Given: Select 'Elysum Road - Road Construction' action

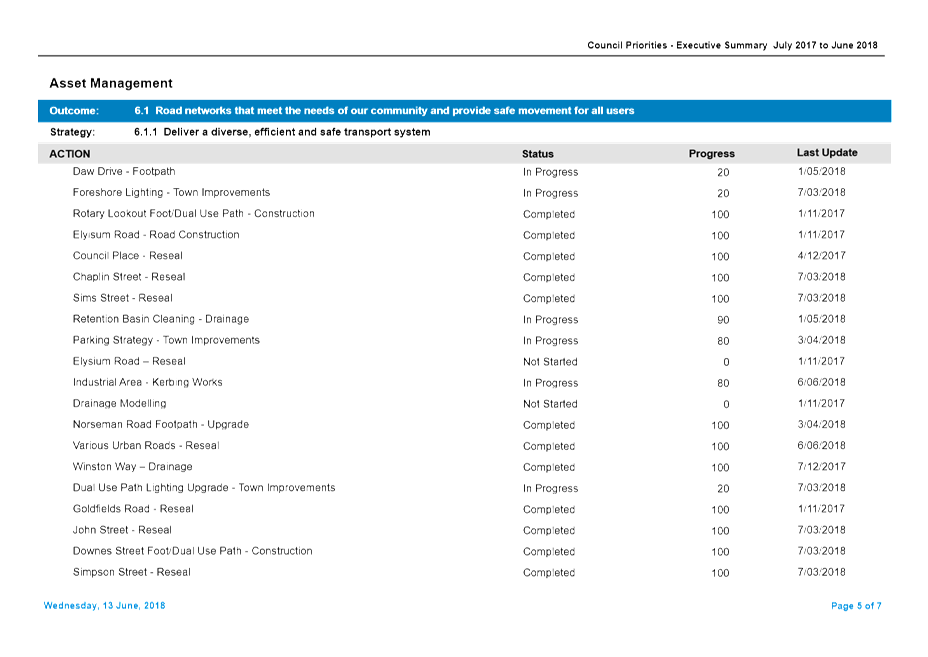Looking at the screenshot, I should tap(156, 235).
